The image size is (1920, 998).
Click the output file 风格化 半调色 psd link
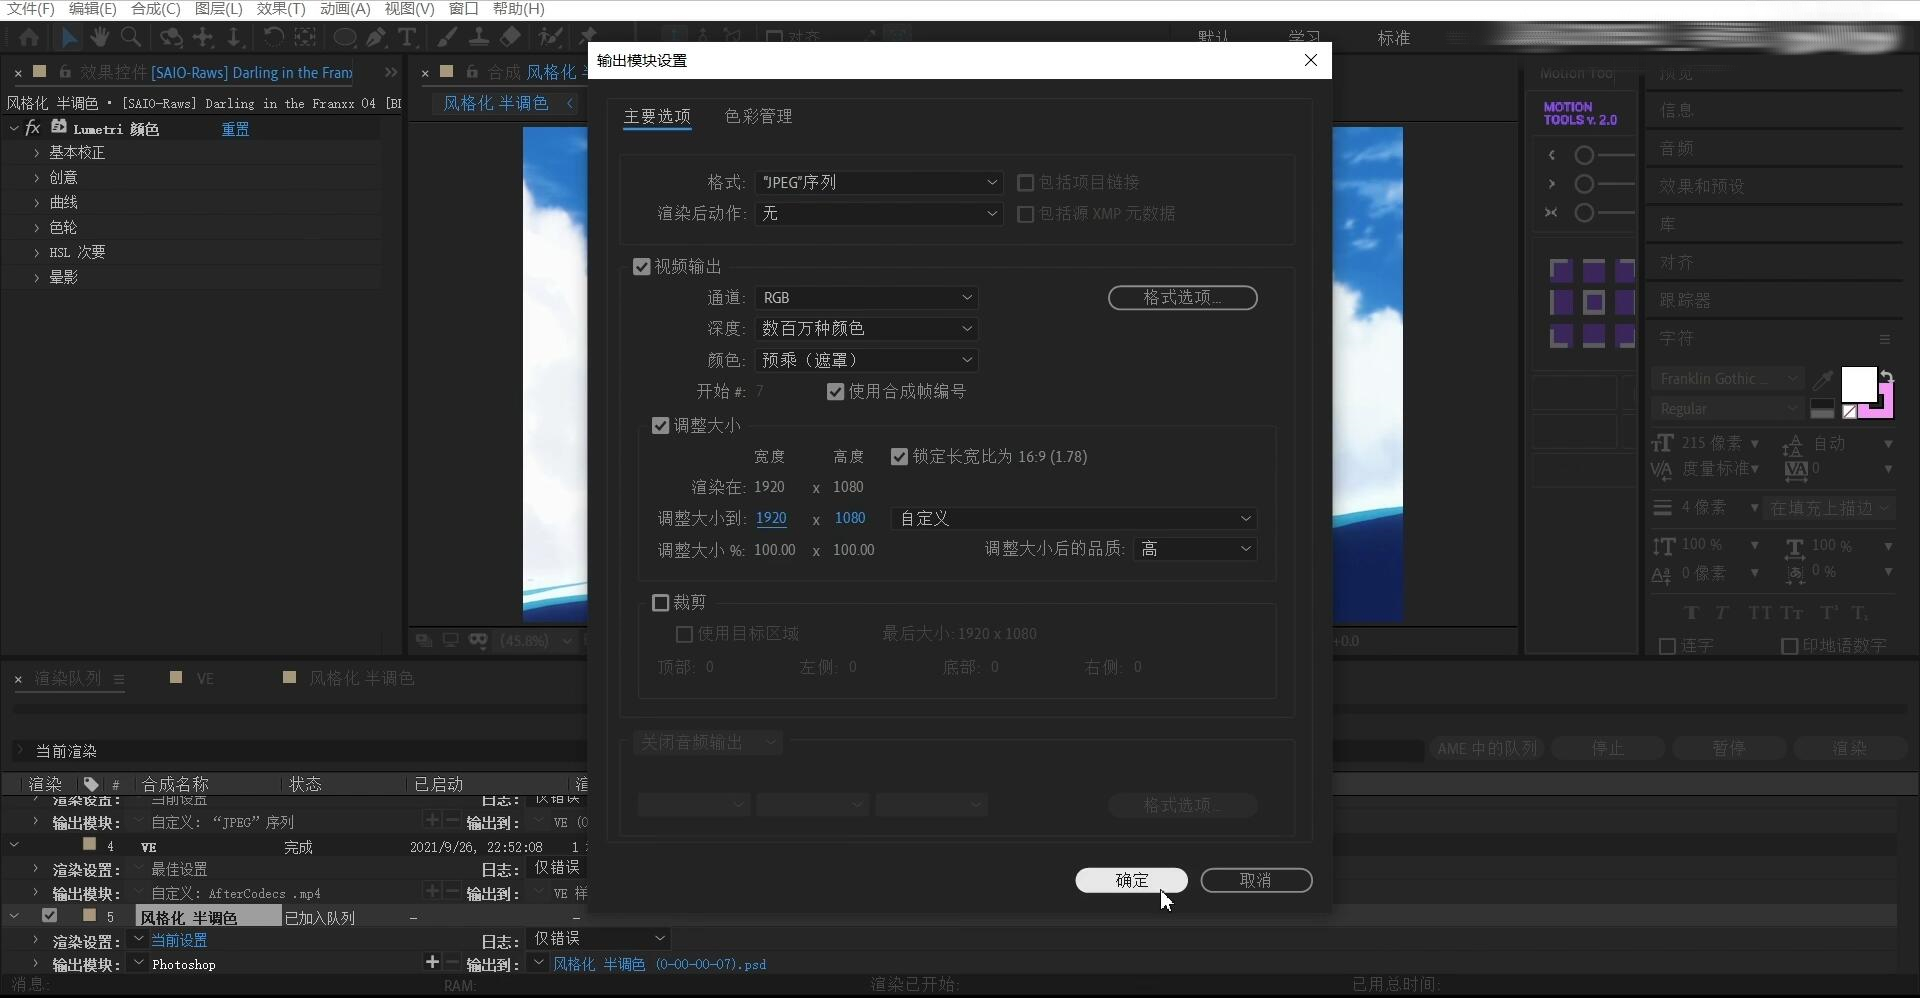click(660, 964)
